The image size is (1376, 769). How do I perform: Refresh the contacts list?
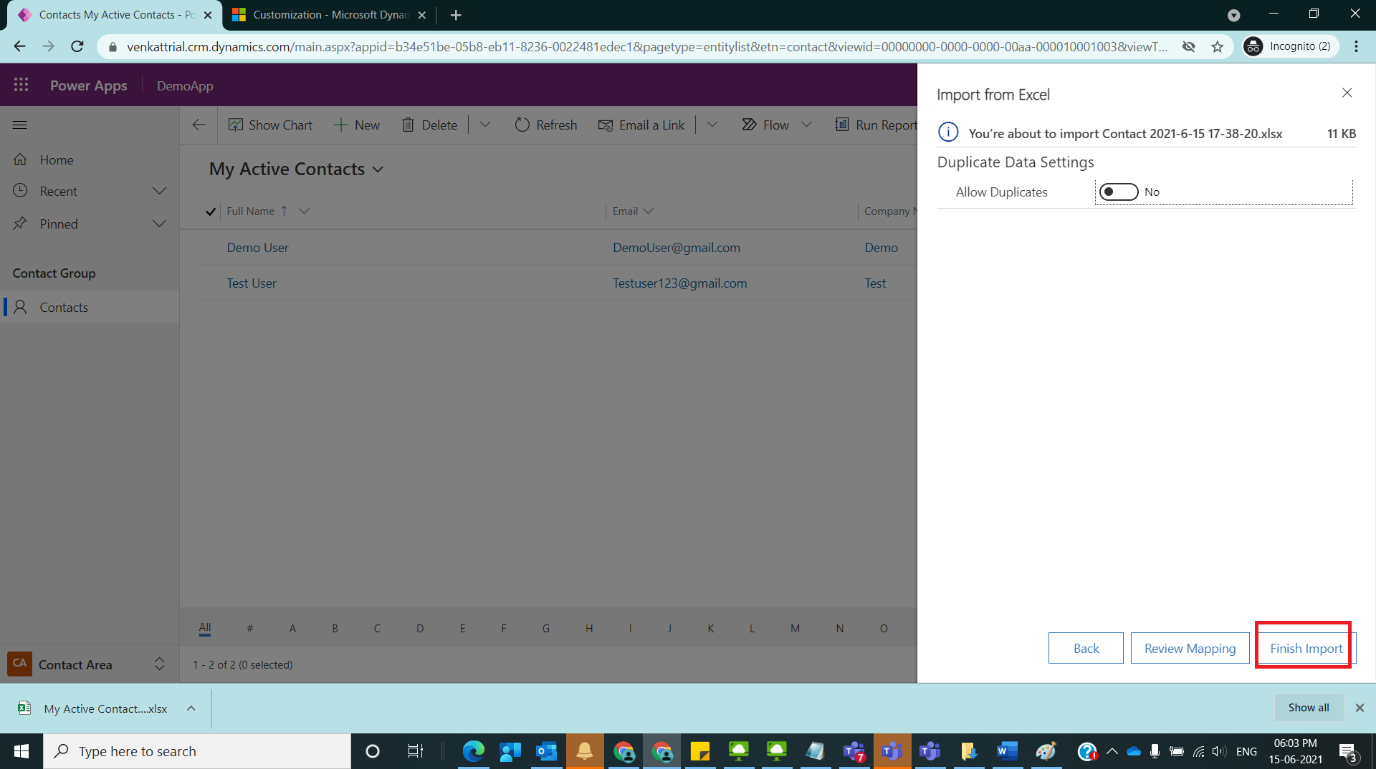(545, 124)
